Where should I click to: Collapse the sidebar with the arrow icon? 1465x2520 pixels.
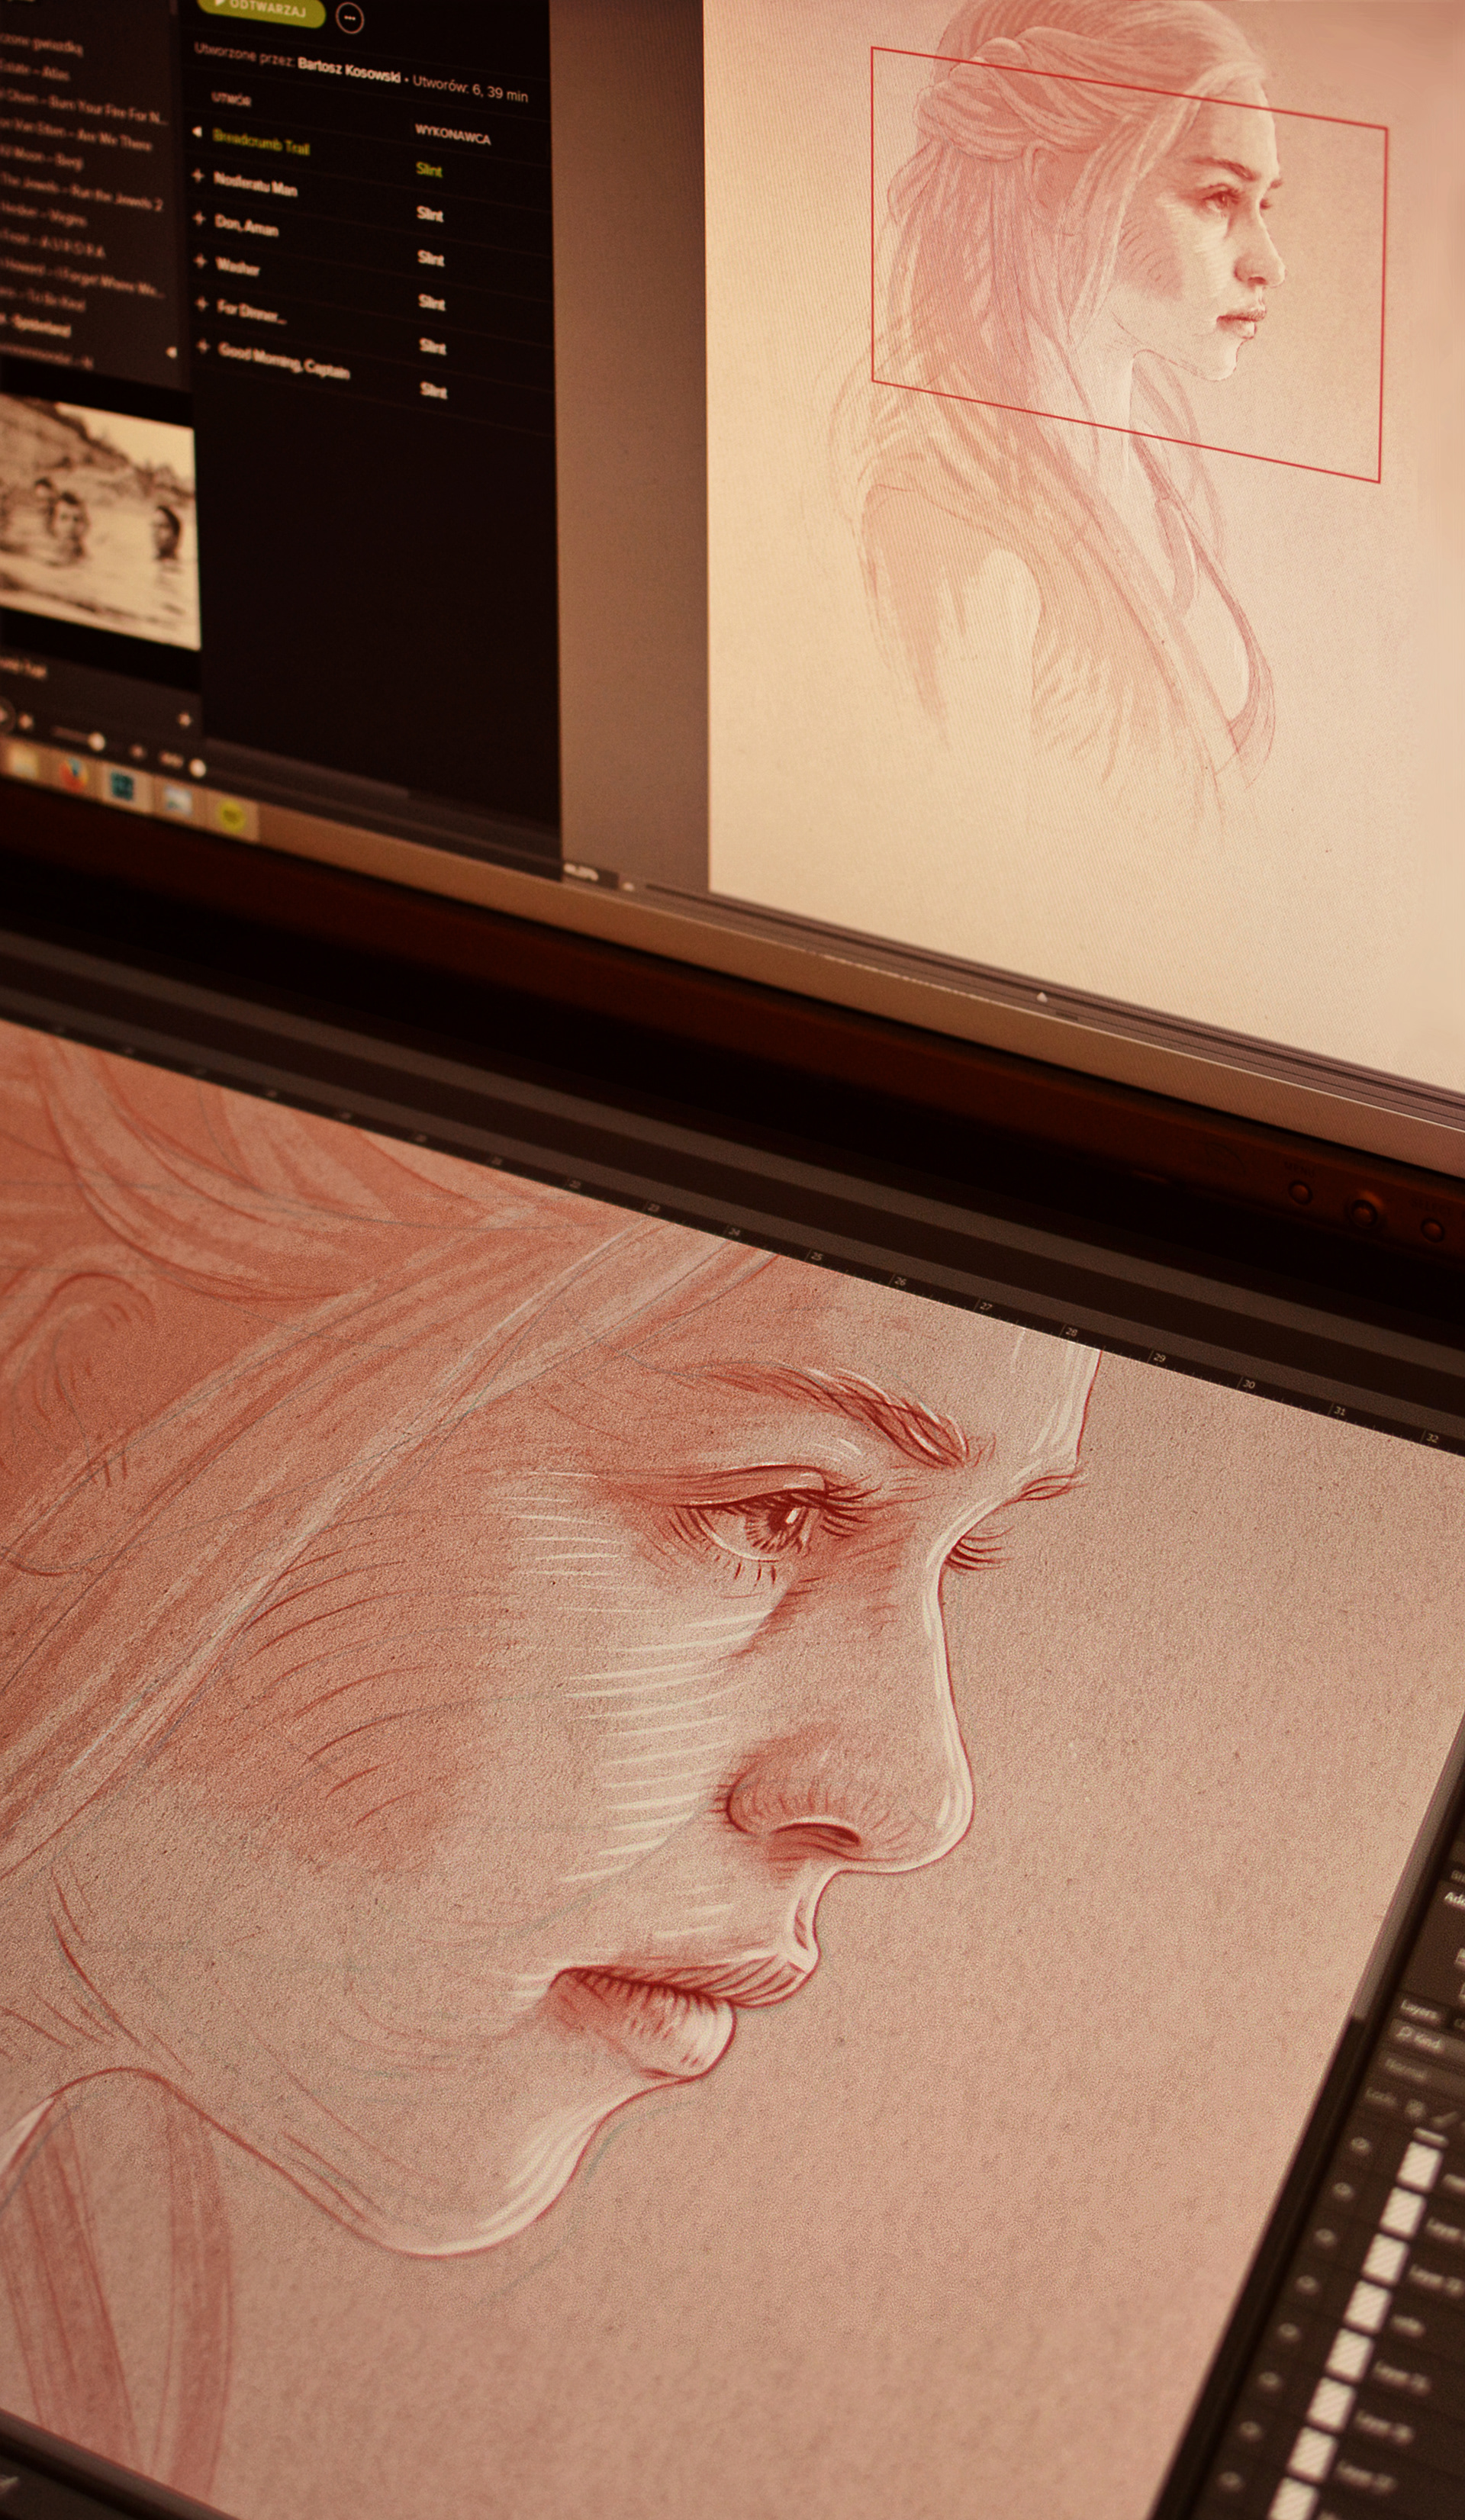tap(171, 353)
